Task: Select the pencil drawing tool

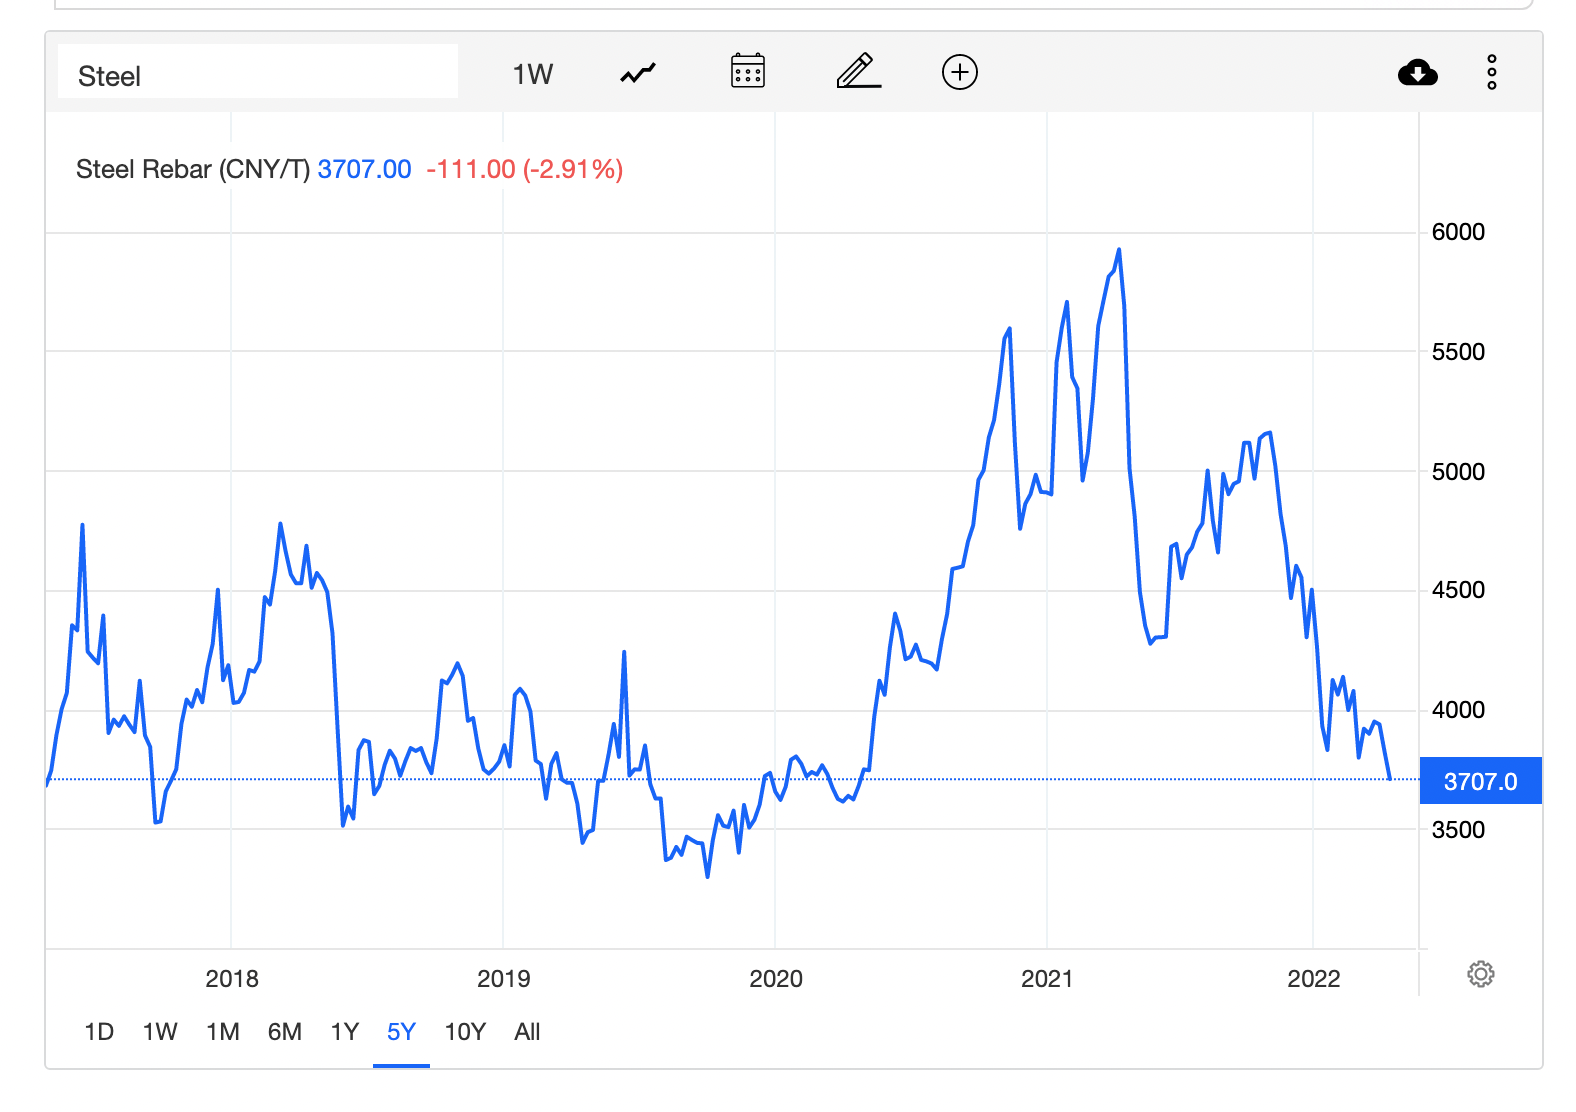Action: (x=858, y=72)
